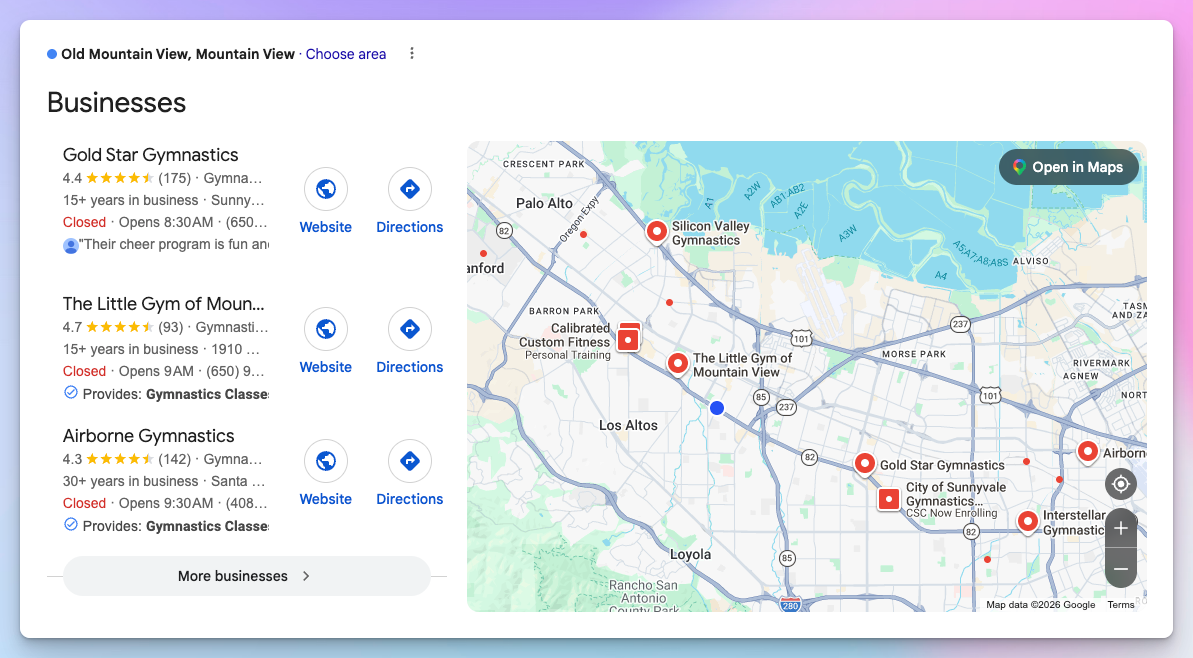Click Los Altos label on map
The height and width of the screenshot is (658, 1193).
pyautogui.click(x=628, y=425)
